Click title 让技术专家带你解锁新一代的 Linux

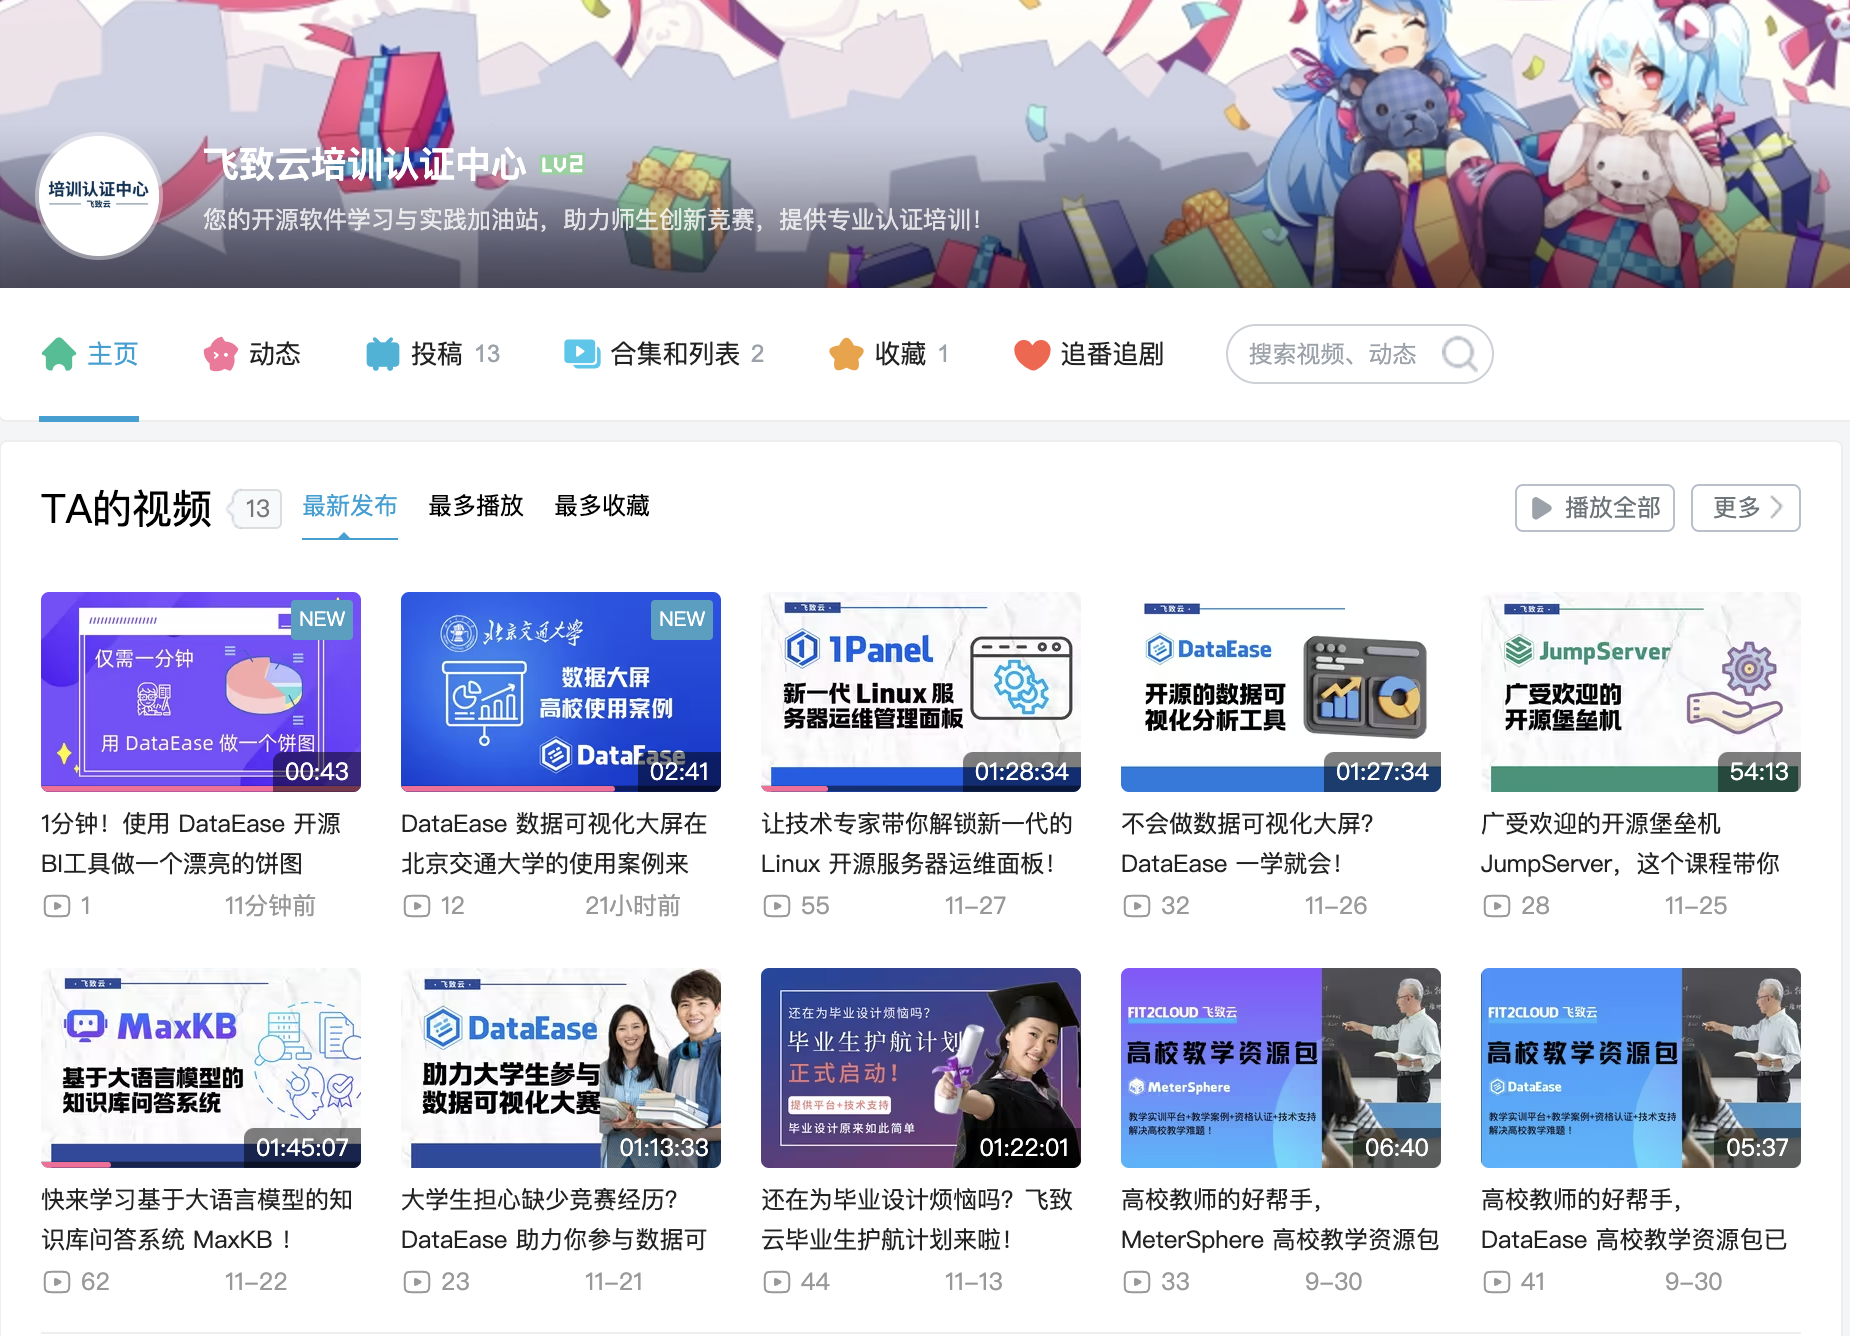(x=916, y=844)
